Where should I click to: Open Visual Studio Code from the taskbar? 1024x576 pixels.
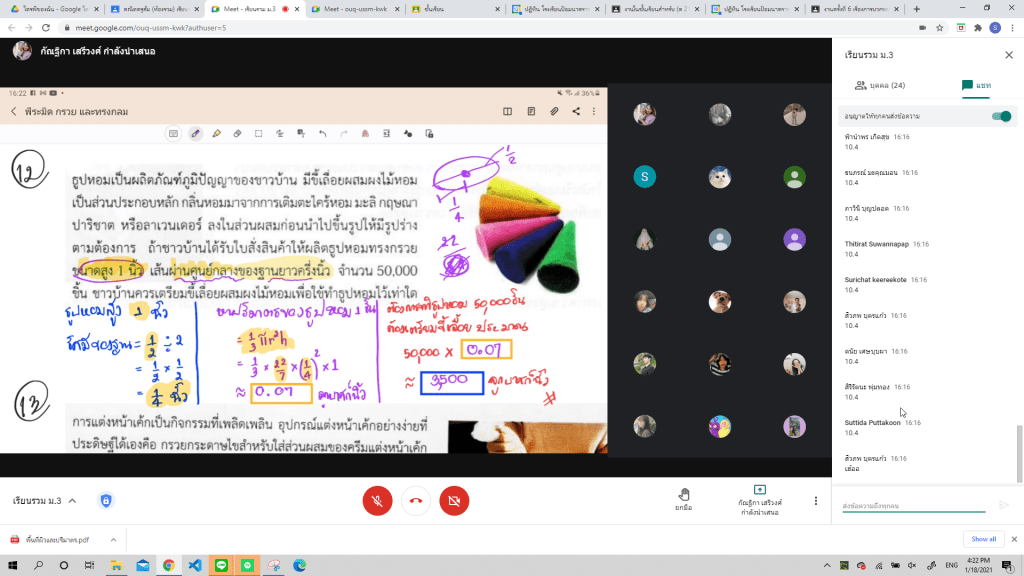click(194, 565)
